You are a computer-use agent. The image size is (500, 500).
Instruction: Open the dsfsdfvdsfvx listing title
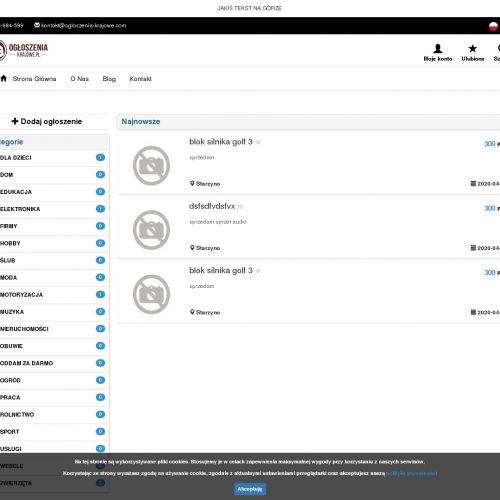tap(212, 206)
